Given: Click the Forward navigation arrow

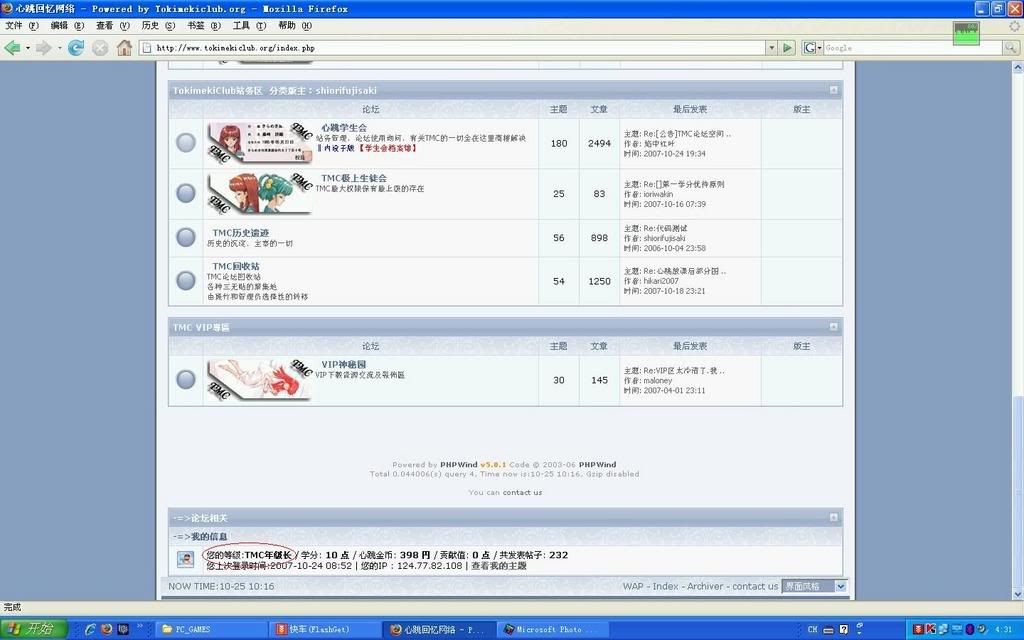Looking at the screenshot, I should click(x=43, y=48).
